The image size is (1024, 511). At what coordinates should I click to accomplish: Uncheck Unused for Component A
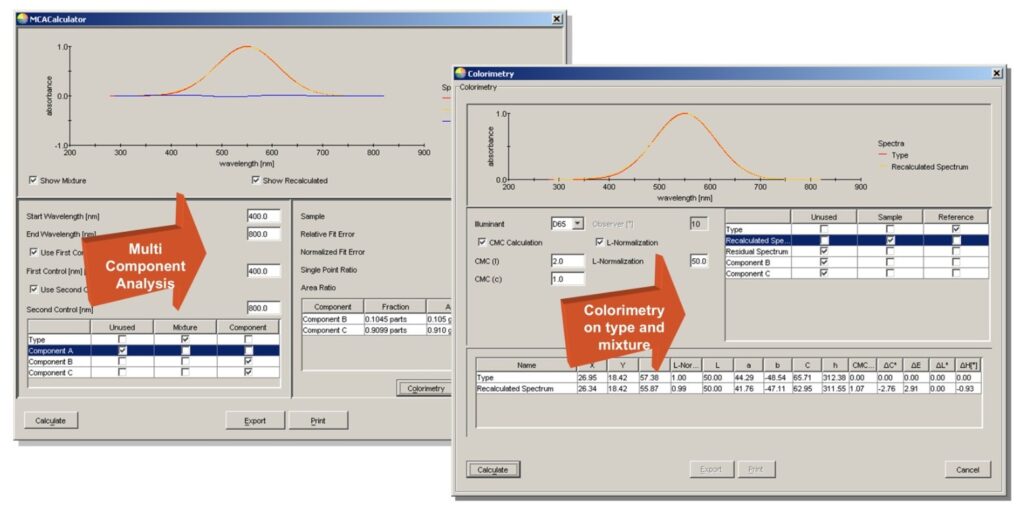point(122,351)
